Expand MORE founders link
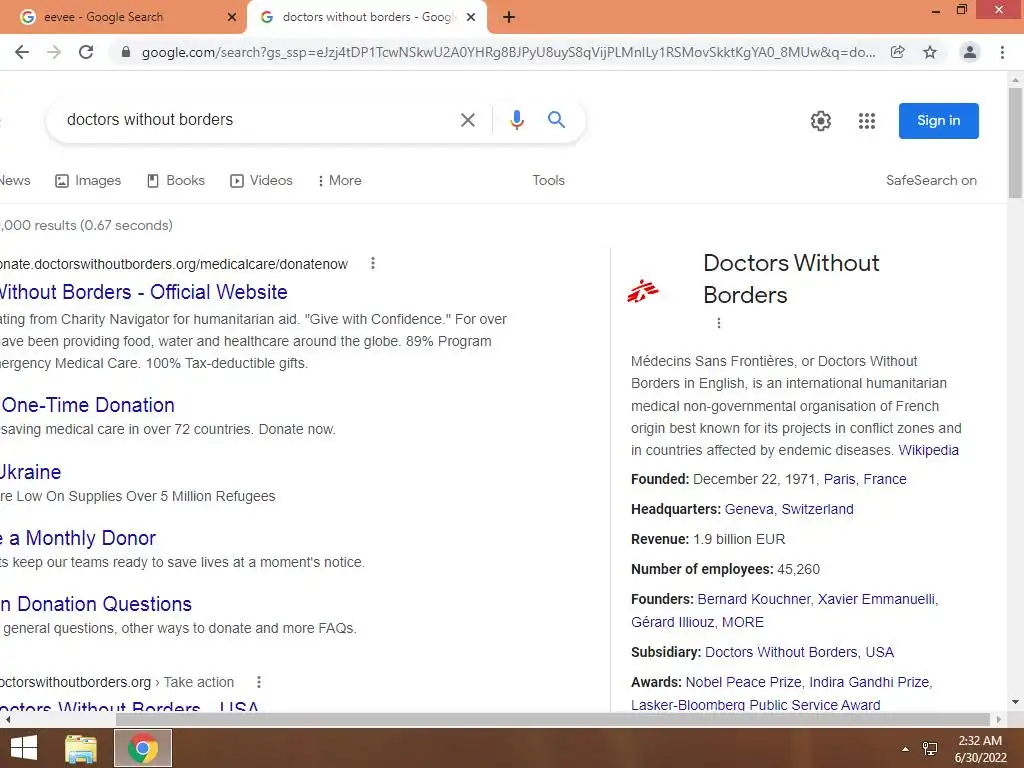 click(x=743, y=622)
